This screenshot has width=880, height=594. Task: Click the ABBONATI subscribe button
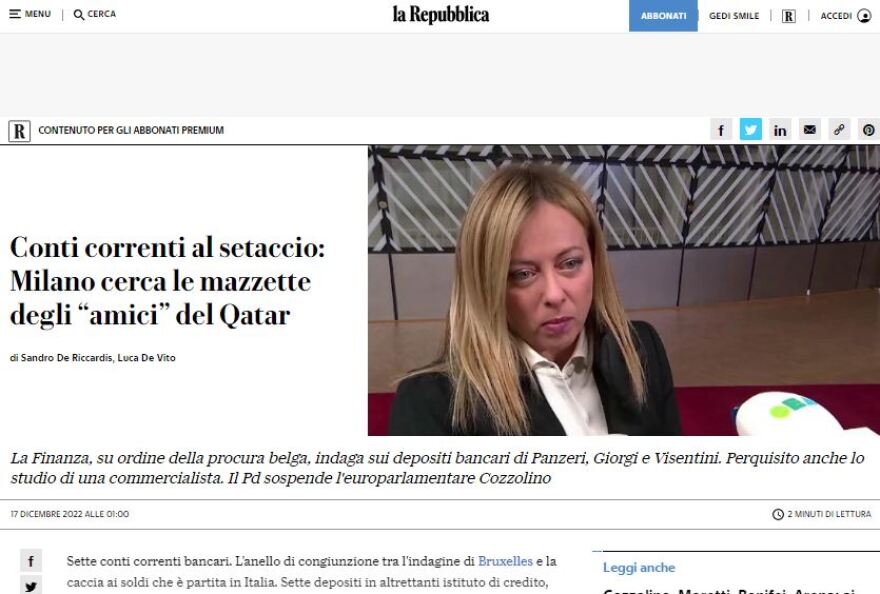pos(663,16)
